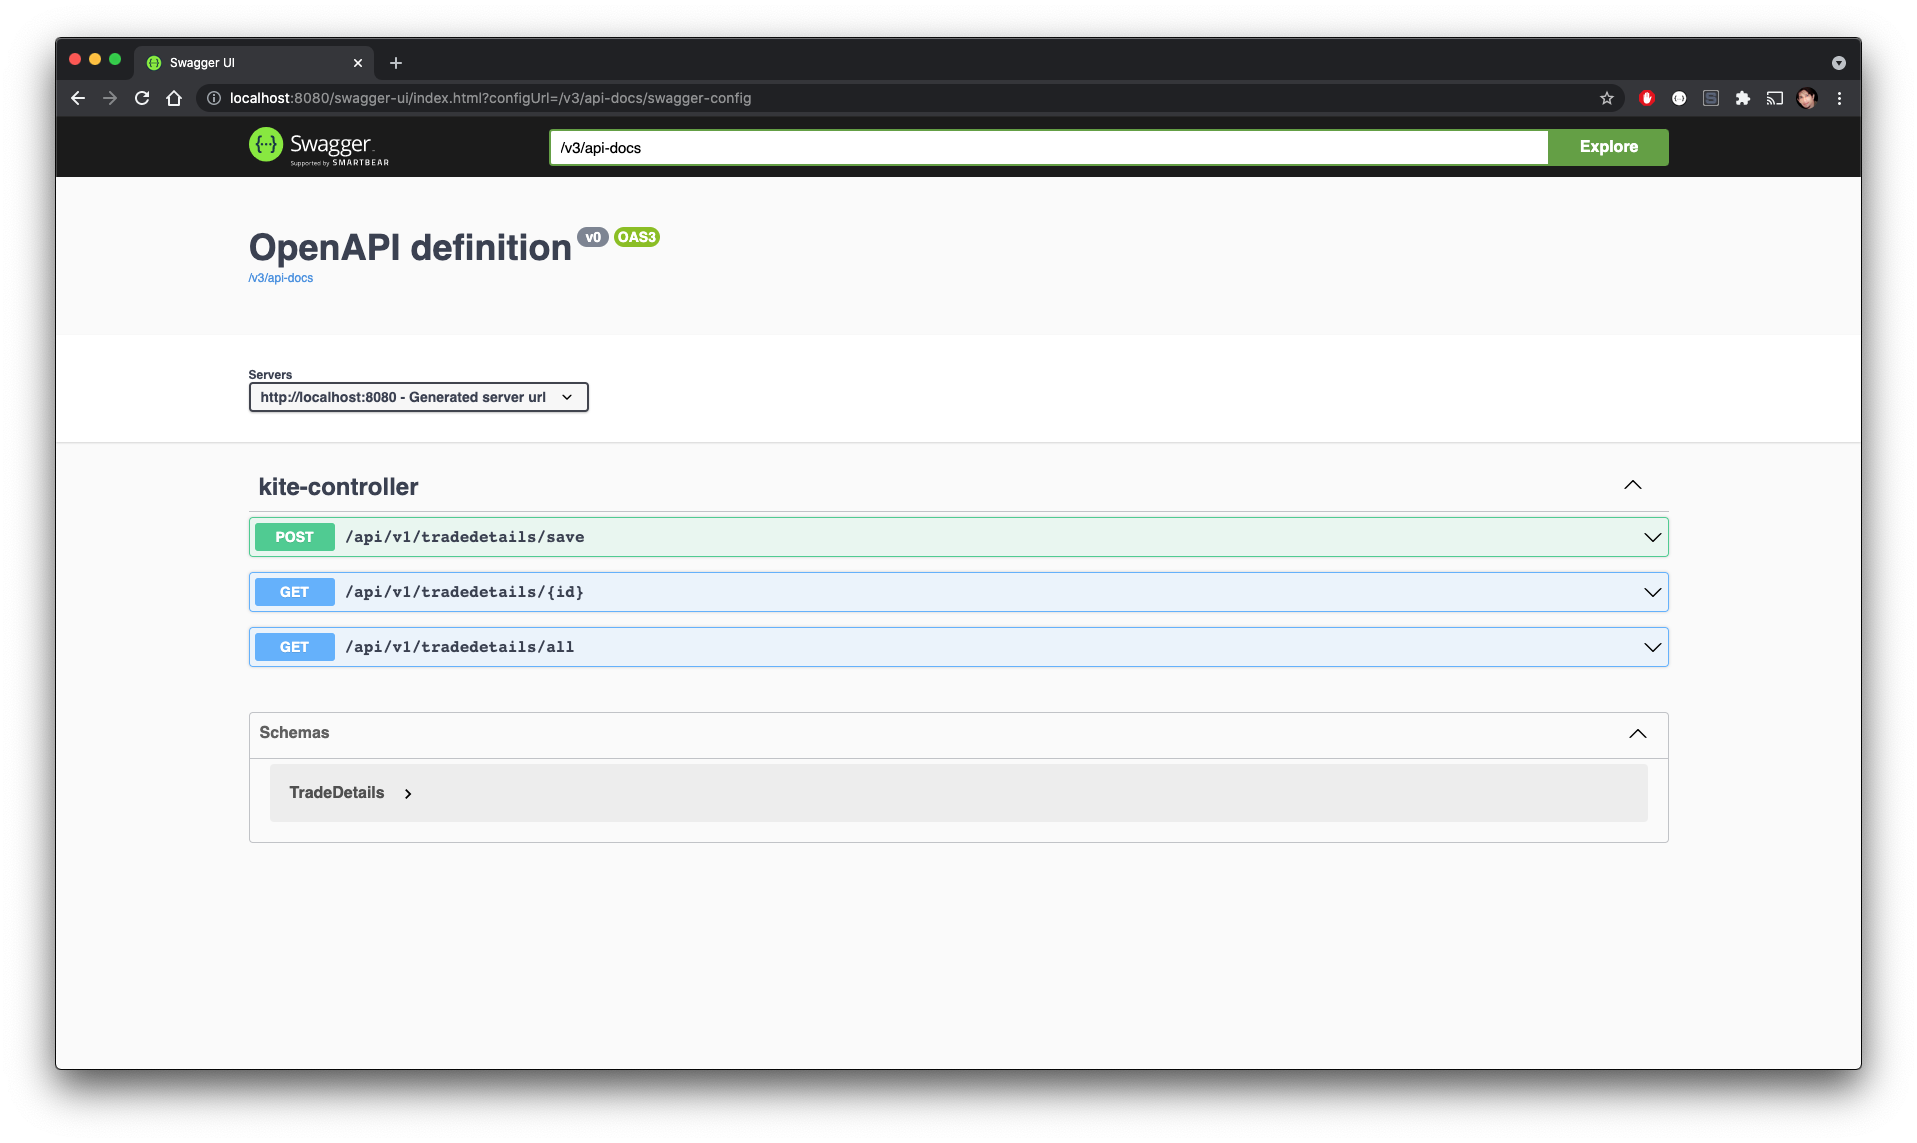Click the TradeDetails schema name
The image size is (1917, 1143).
337,792
